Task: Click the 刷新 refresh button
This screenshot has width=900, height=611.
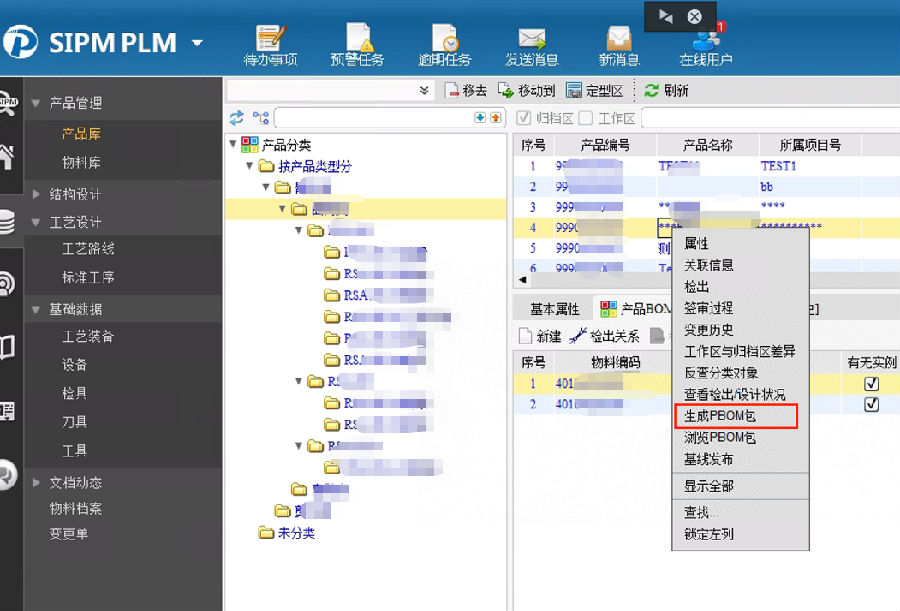Action: (x=666, y=91)
